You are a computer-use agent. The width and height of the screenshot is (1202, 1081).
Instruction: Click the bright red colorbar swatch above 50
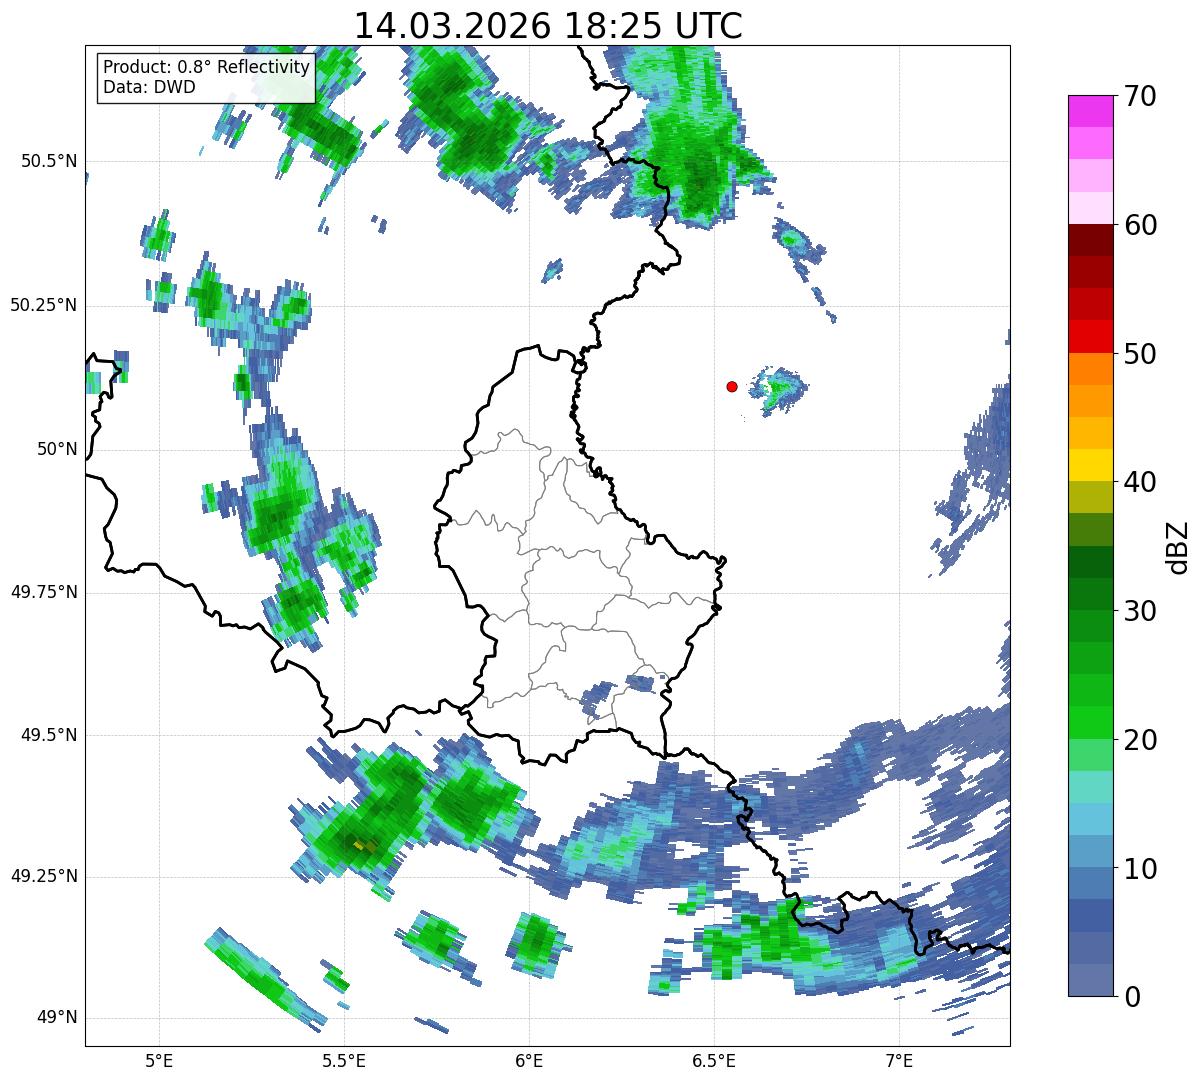pos(1090,336)
